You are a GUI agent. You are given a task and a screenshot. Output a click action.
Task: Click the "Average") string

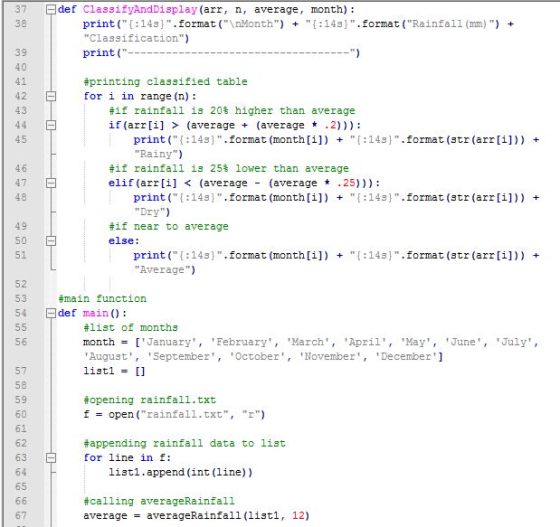tap(165, 270)
